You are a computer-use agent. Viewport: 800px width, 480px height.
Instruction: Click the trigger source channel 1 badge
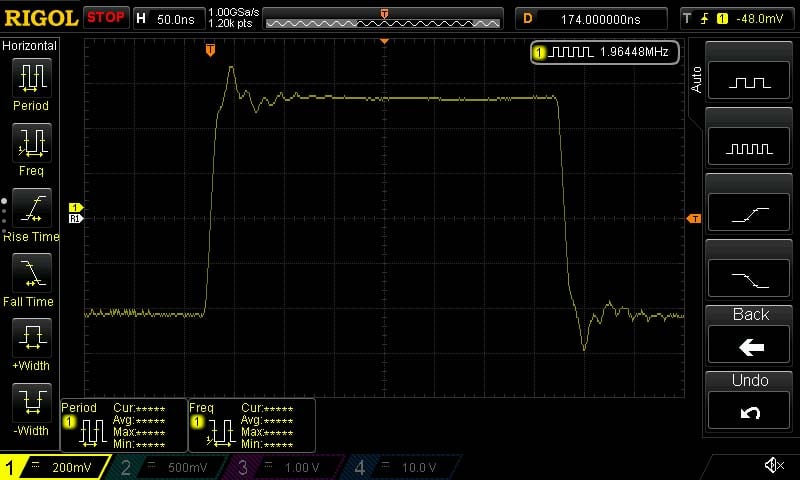point(722,19)
